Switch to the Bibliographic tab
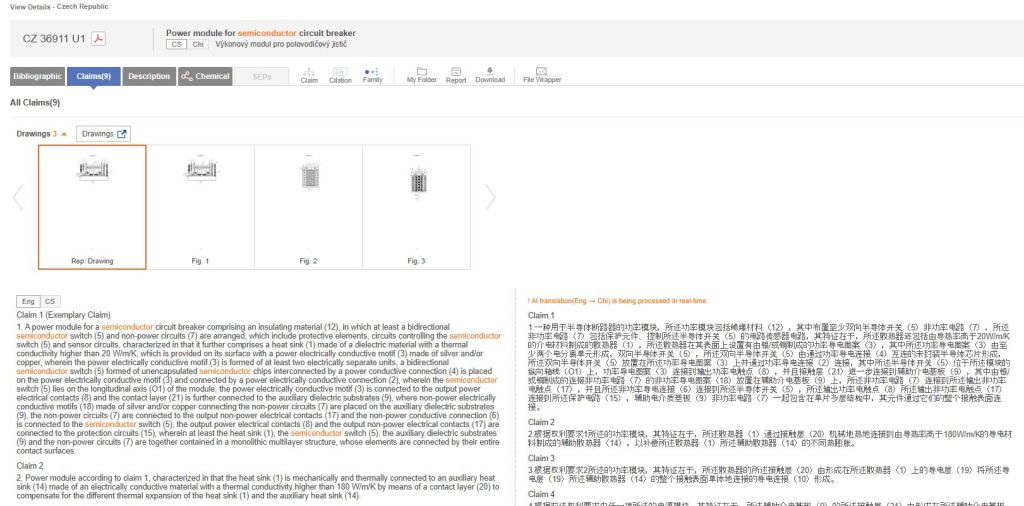1024x506 pixels. (38, 76)
